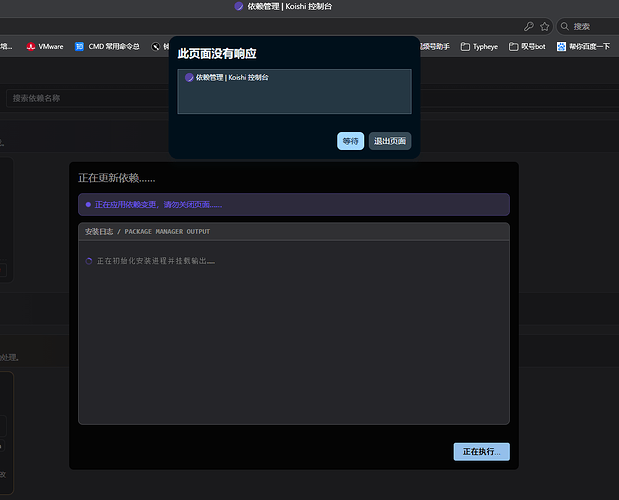The width and height of the screenshot is (619, 500).
Task: Click the key password manager icon
Action: coord(529,26)
